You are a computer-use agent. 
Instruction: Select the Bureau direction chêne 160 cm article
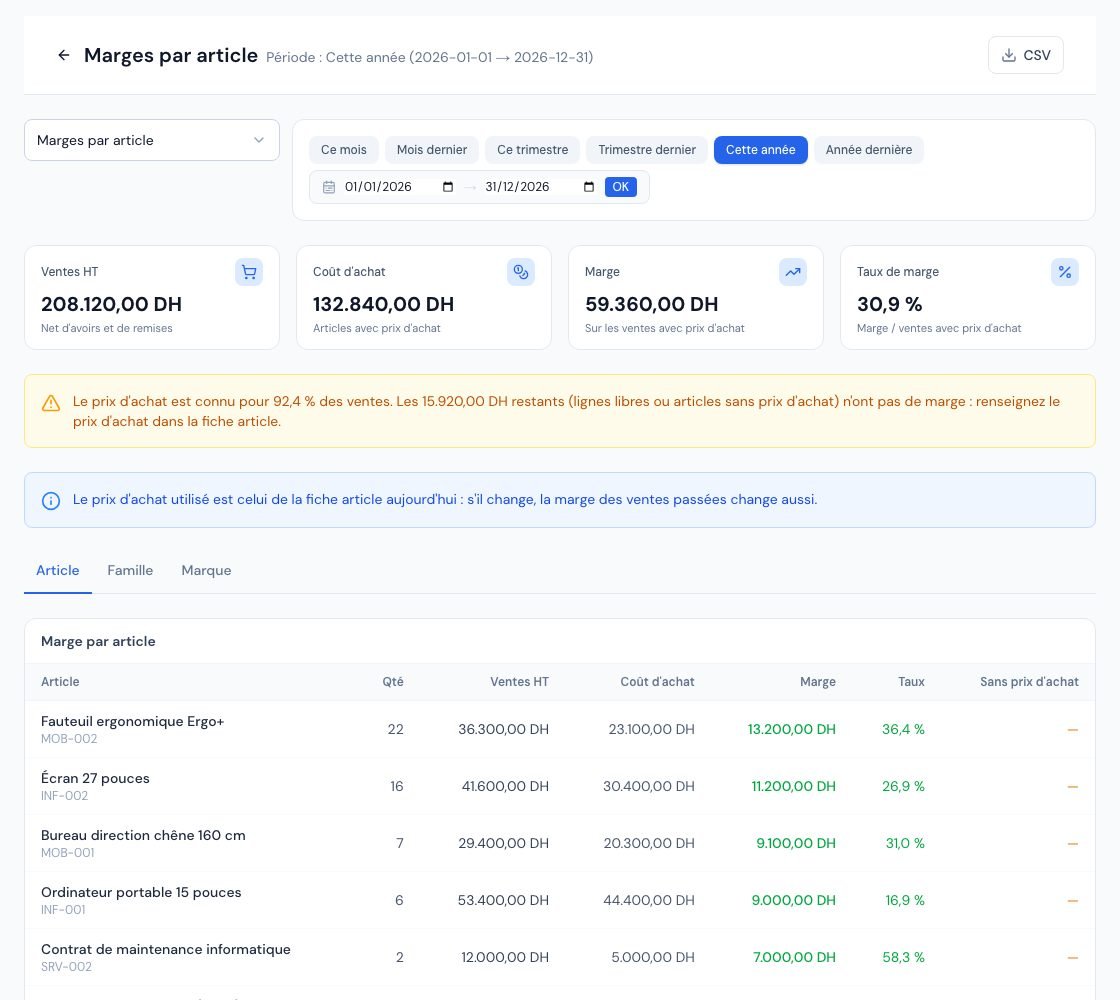pos(143,836)
